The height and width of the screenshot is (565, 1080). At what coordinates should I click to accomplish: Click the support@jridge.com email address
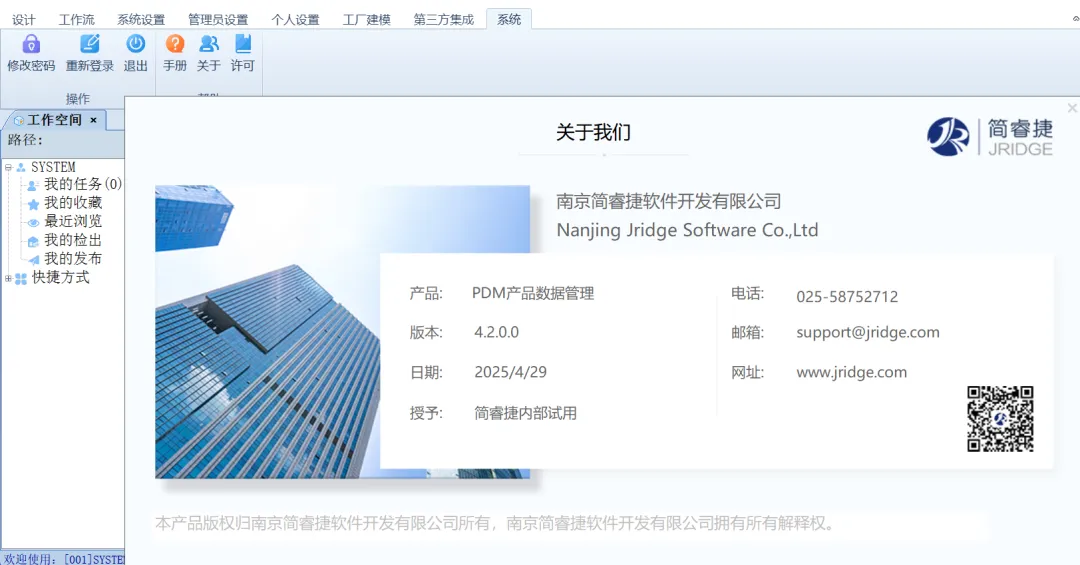coord(868,332)
